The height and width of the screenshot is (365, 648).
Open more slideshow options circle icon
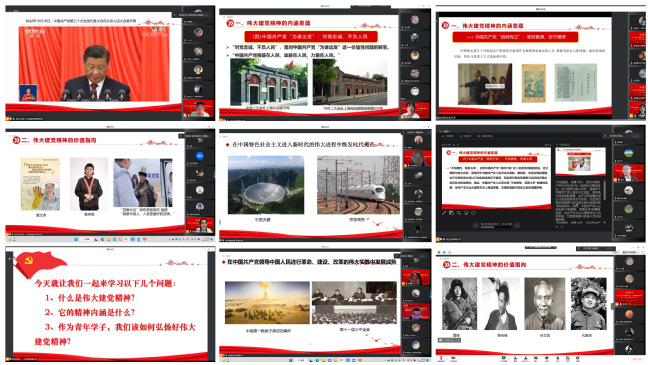[x=474, y=213]
